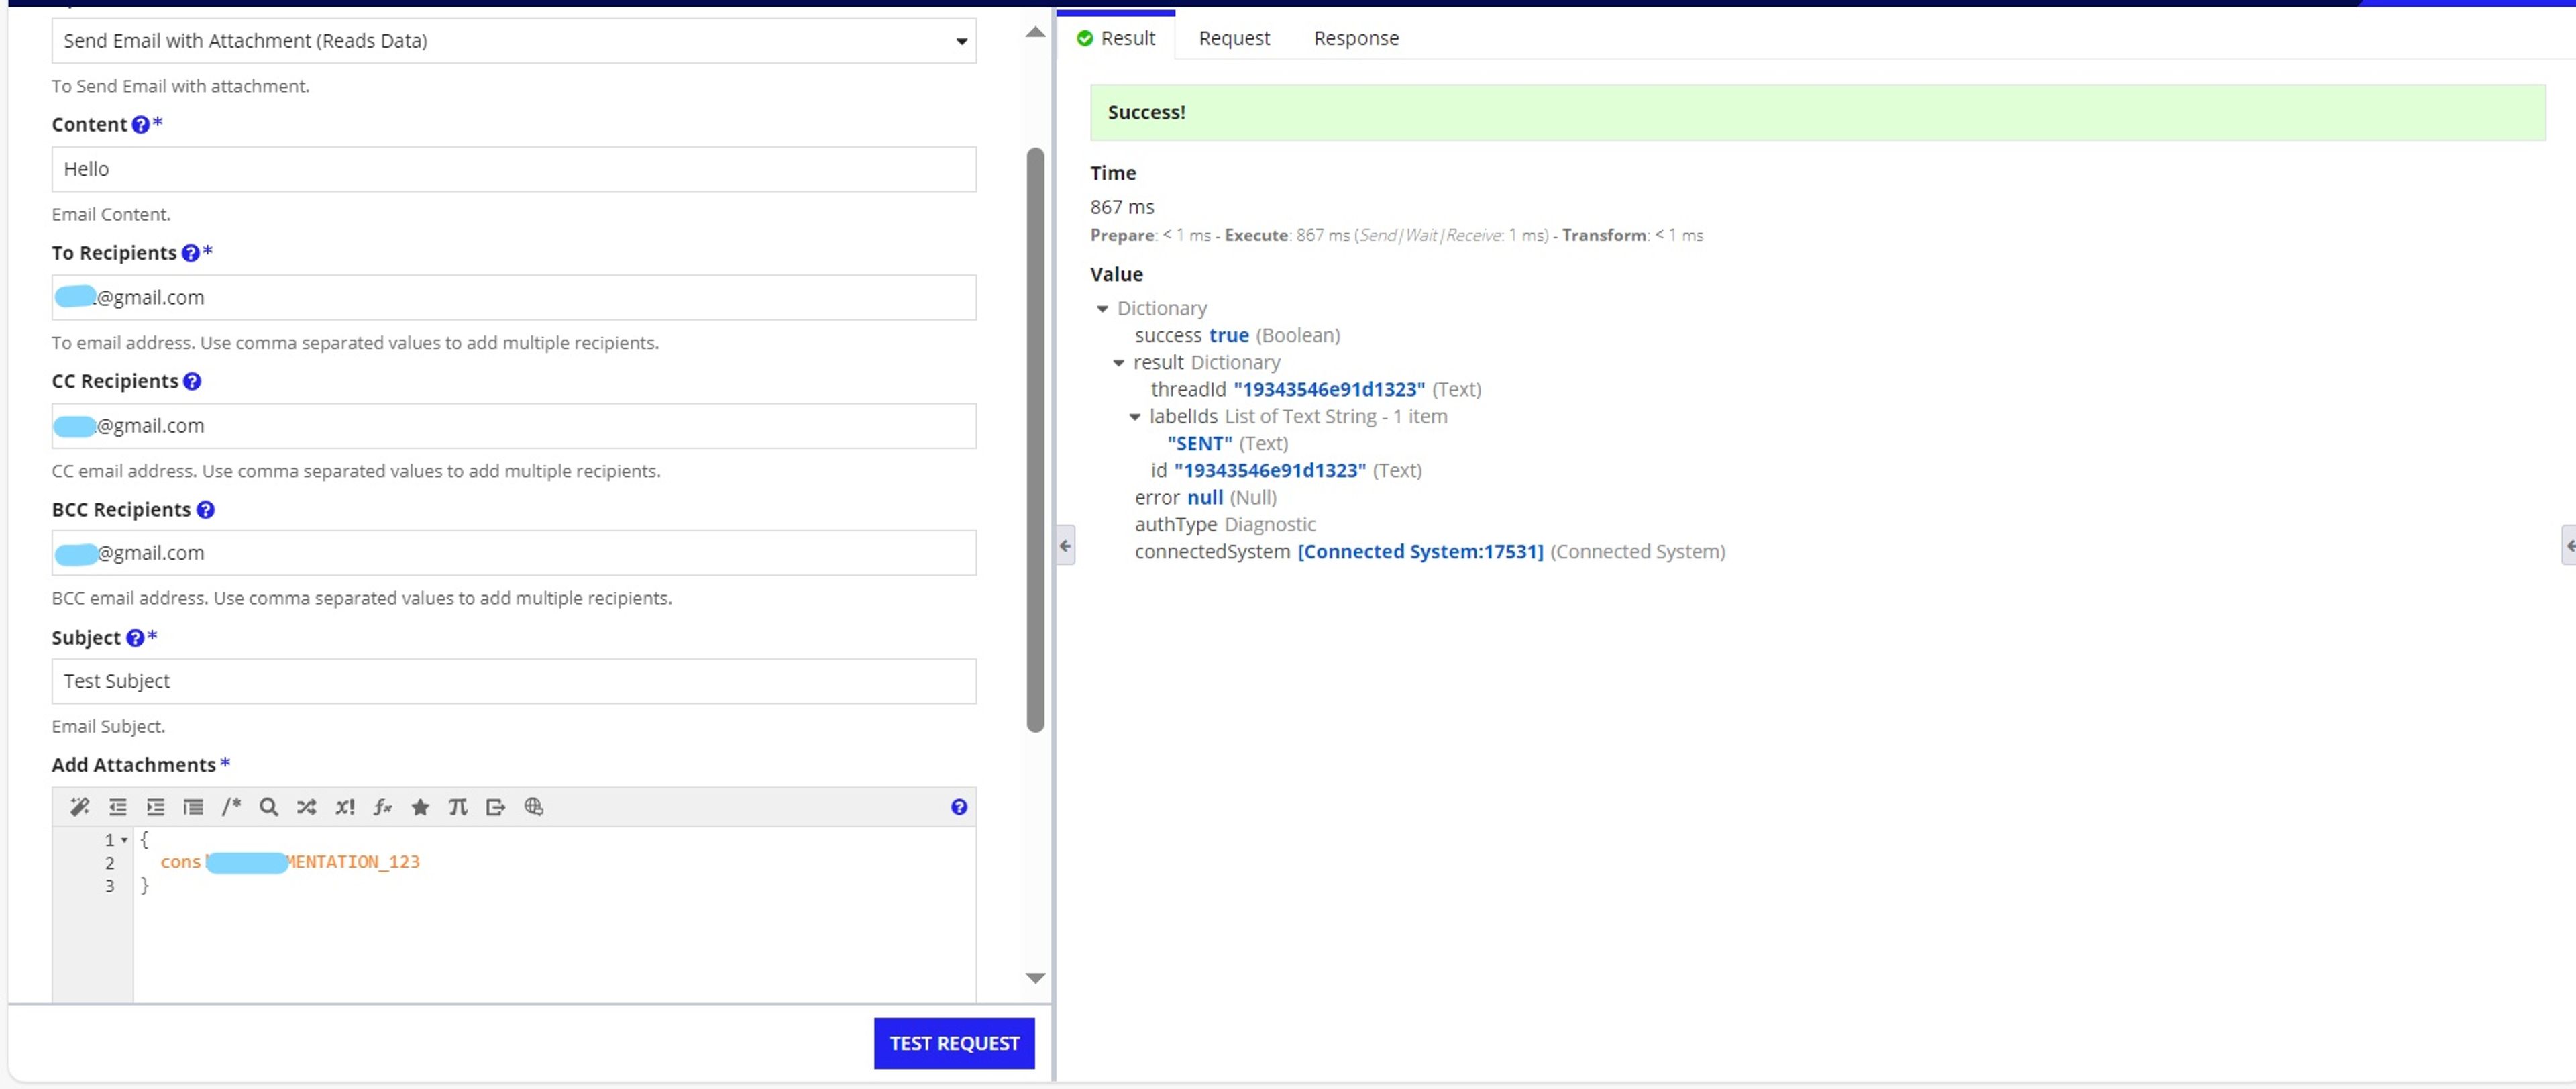Collapse the top-level Dictionary node
The width and height of the screenshot is (2576, 1089).
tap(1102, 309)
